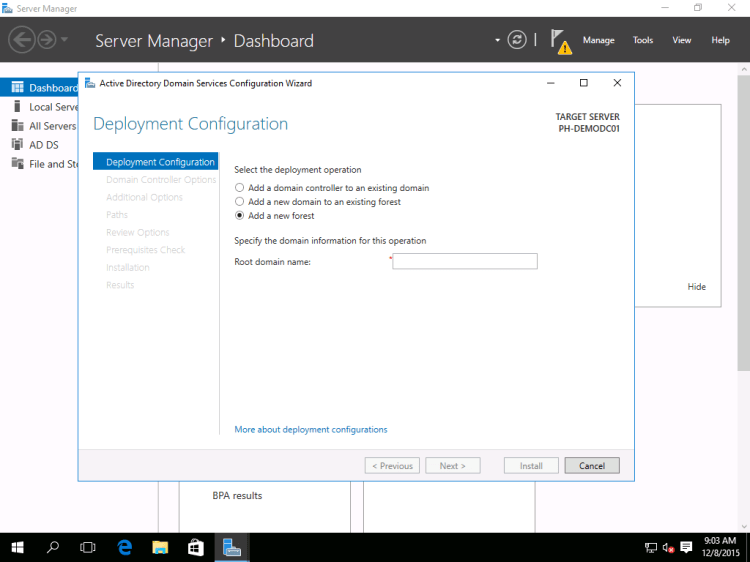Open the Windows Store taskbar icon
Screen dimensions: 750x562
(x=196, y=547)
